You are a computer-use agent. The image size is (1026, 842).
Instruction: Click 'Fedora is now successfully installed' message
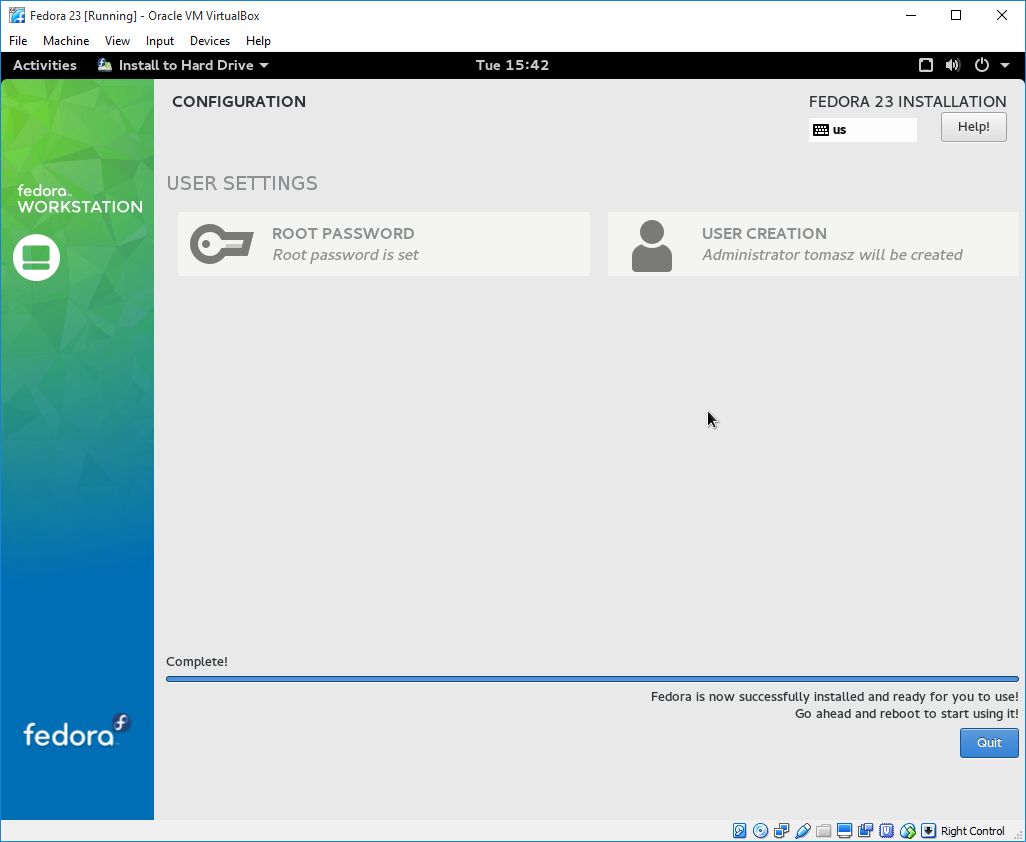(834, 697)
